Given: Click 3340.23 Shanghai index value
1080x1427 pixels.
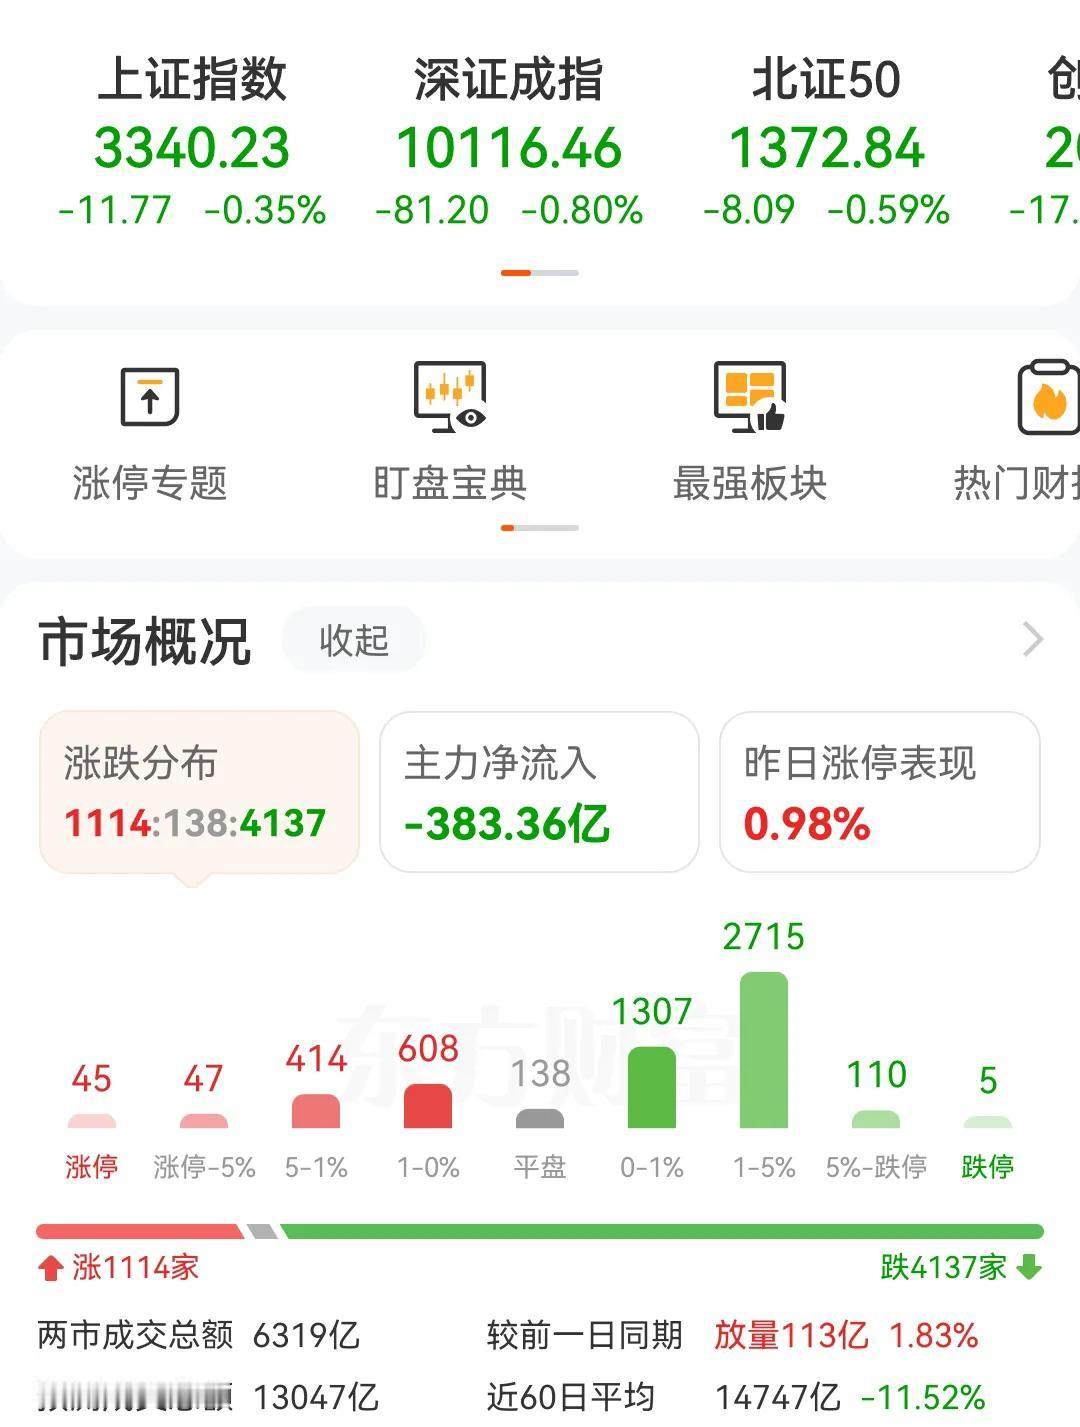Looking at the screenshot, I should click(x=192, y=148).
